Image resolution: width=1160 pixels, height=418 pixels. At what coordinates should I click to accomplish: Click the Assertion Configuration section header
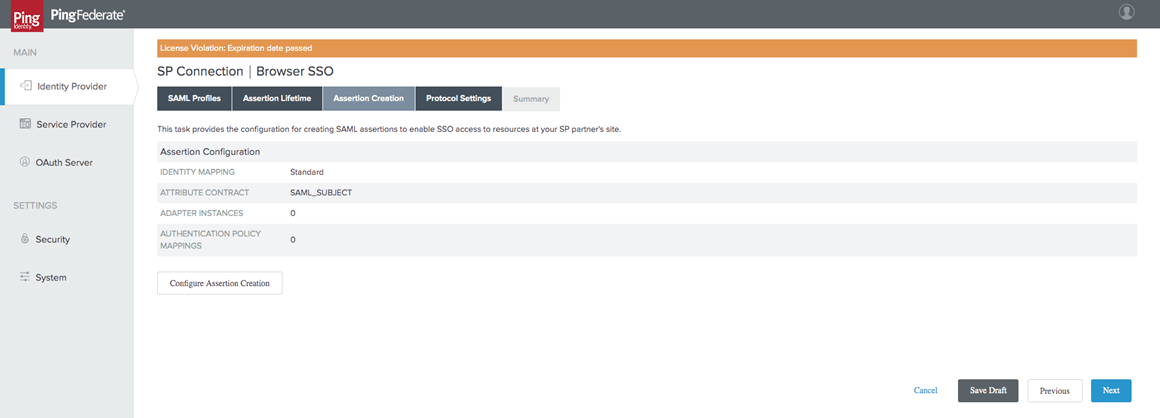pos(647,152)
